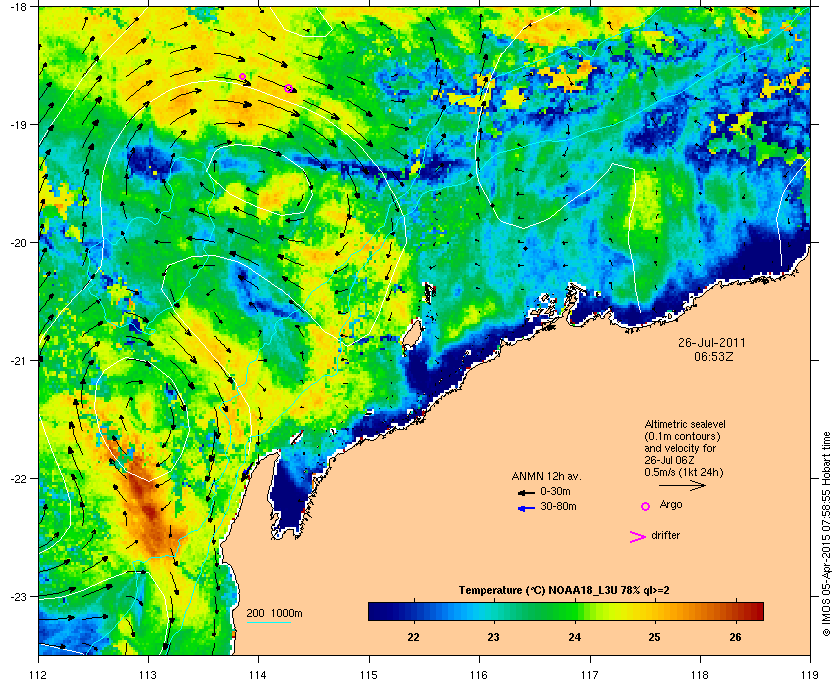This screenshot has height=680, width=840.
Task: Click latitude axis label -18
Action: (18, 7)
